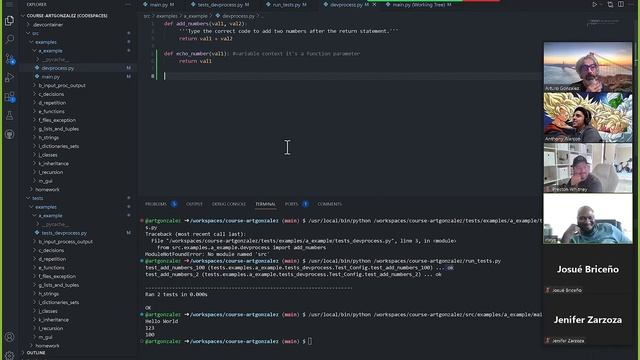This screenshot has height=360, width=640.
Task: Expand d_repetition folder under src
Action: (x=52, y=103)
